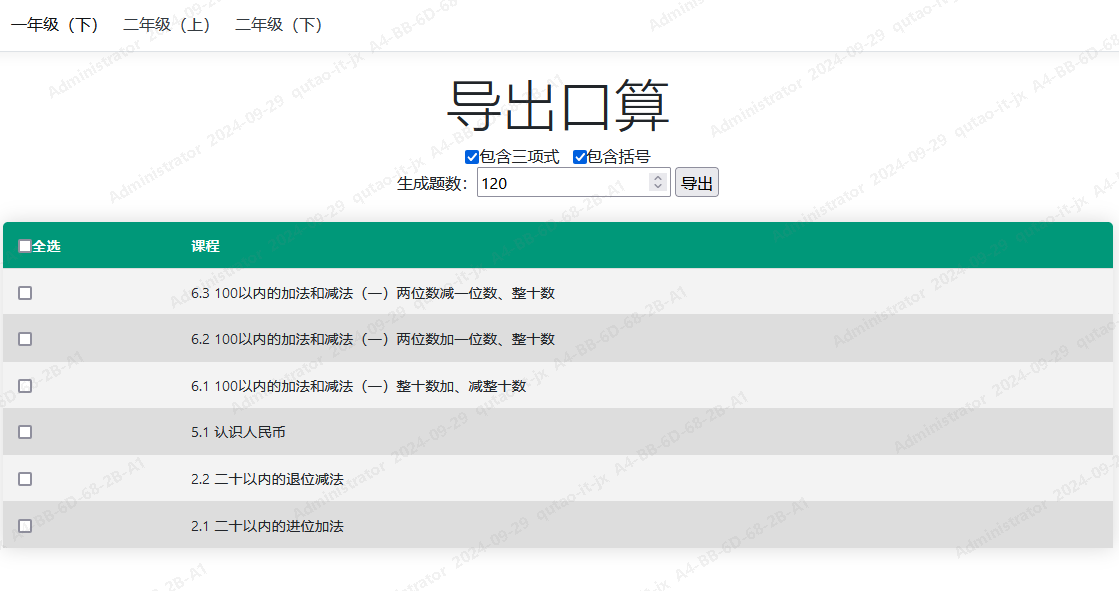Toggle the 包含括号 checkbox
This screenshot has width=1119, height=591.
click(x=580, y=157)
